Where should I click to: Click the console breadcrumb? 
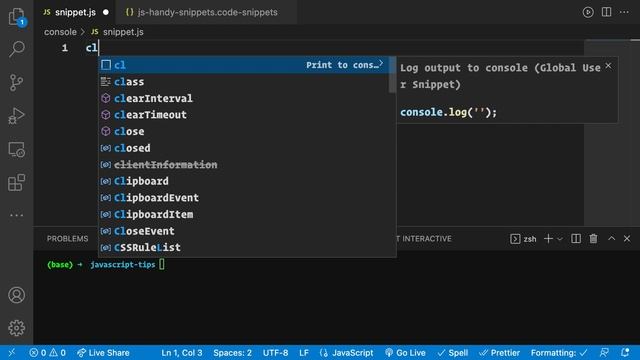coord(60,32)
